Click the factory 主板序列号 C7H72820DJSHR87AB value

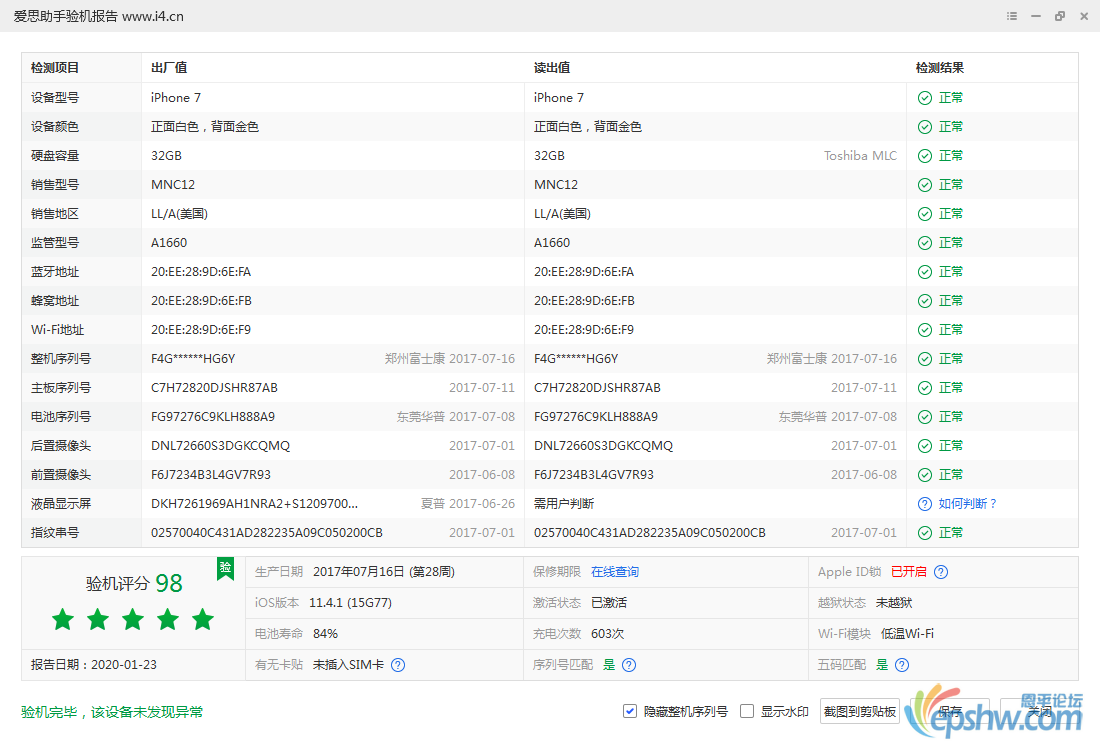coord(214,388)
